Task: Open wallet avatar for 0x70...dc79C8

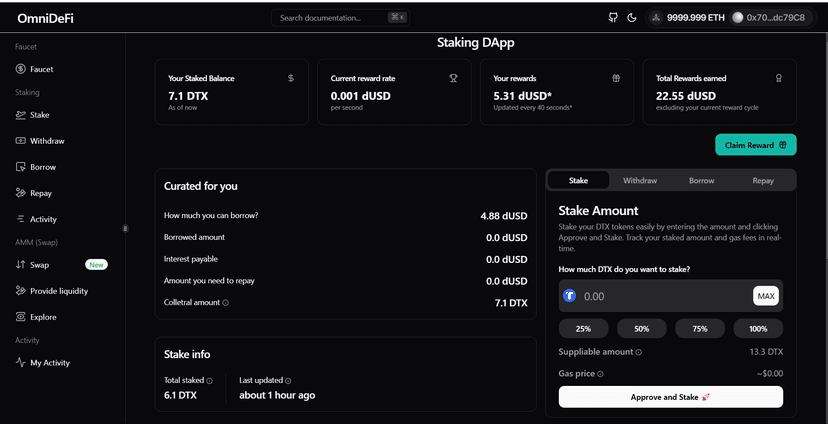Action: tap(737, 17)
